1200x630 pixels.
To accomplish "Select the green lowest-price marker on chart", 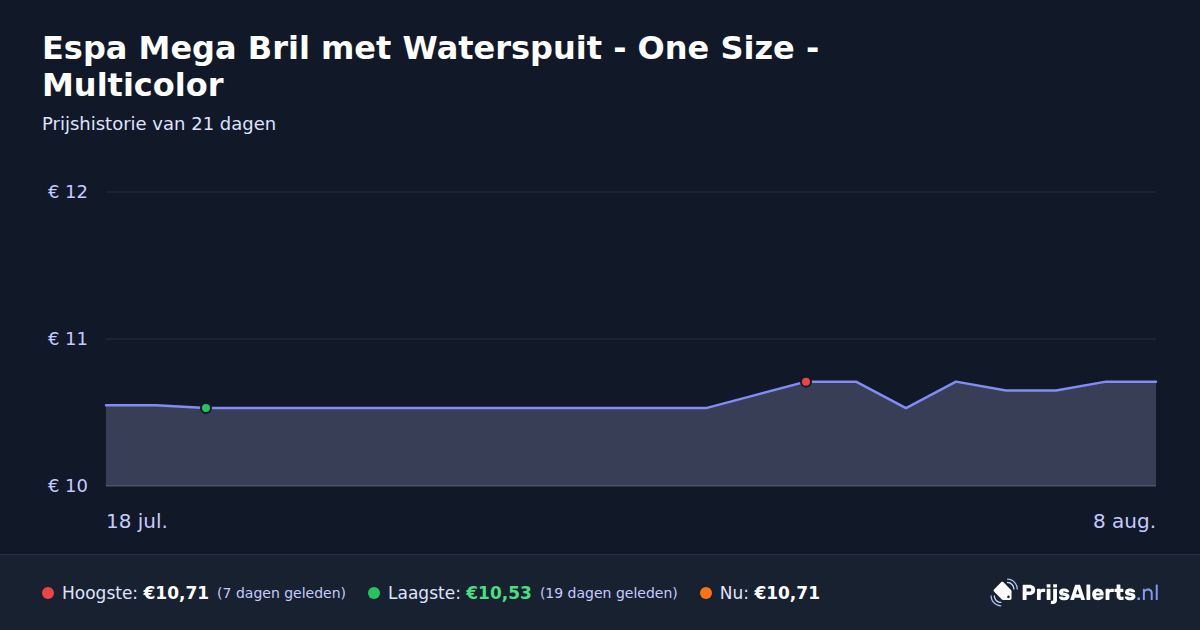I will (x=206, y=408).
